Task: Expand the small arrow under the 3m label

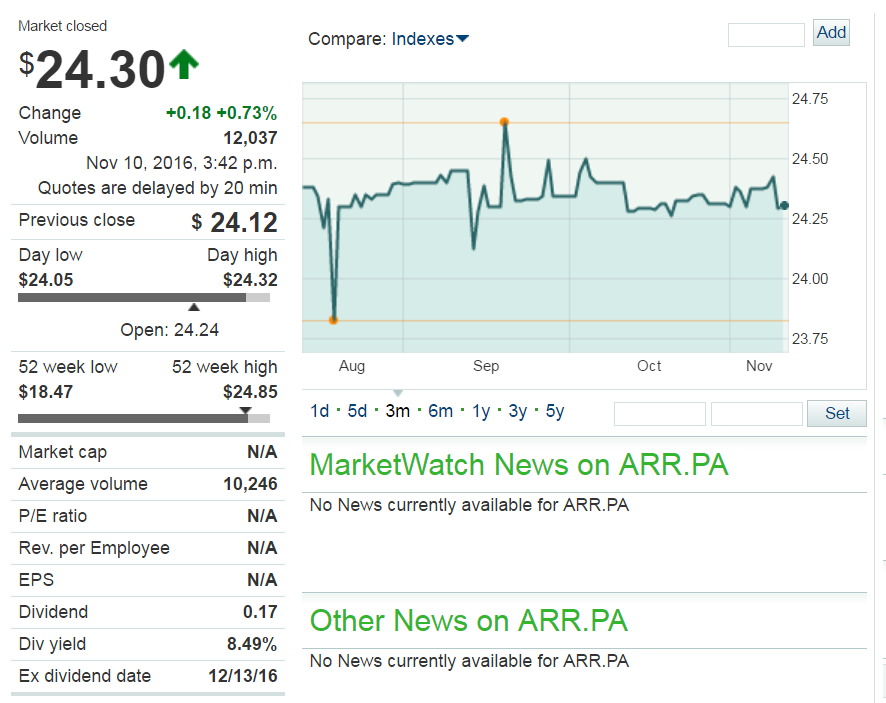Action: click(398, 393)
